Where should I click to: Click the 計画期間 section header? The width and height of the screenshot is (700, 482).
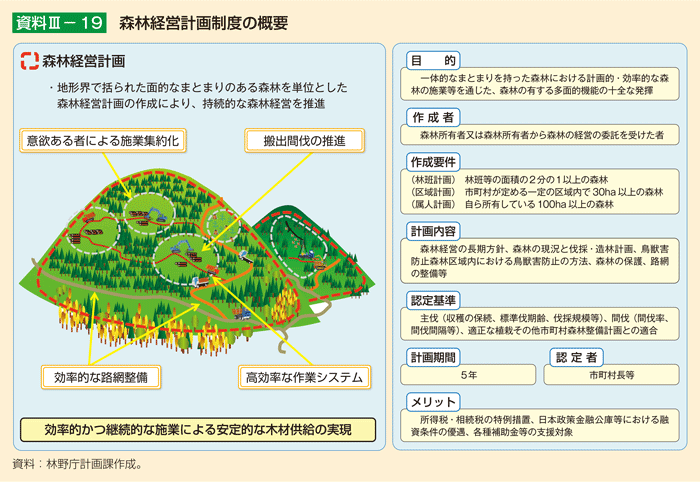tap(433, 357)
